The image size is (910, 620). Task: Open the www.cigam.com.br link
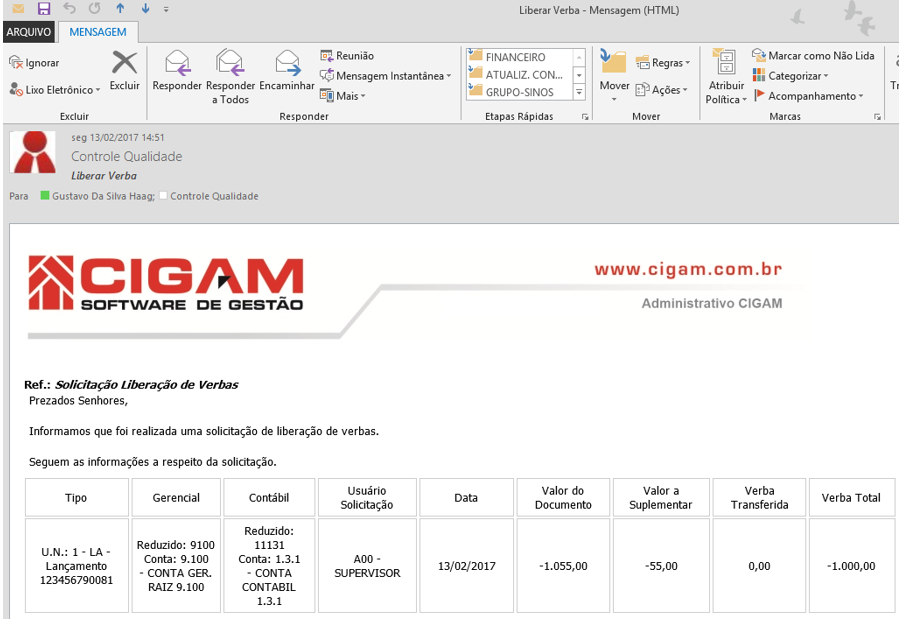coord(688,269)
